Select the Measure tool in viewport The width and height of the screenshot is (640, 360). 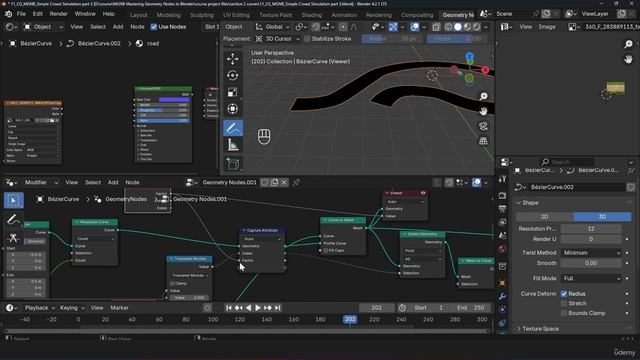pos(233,145)
